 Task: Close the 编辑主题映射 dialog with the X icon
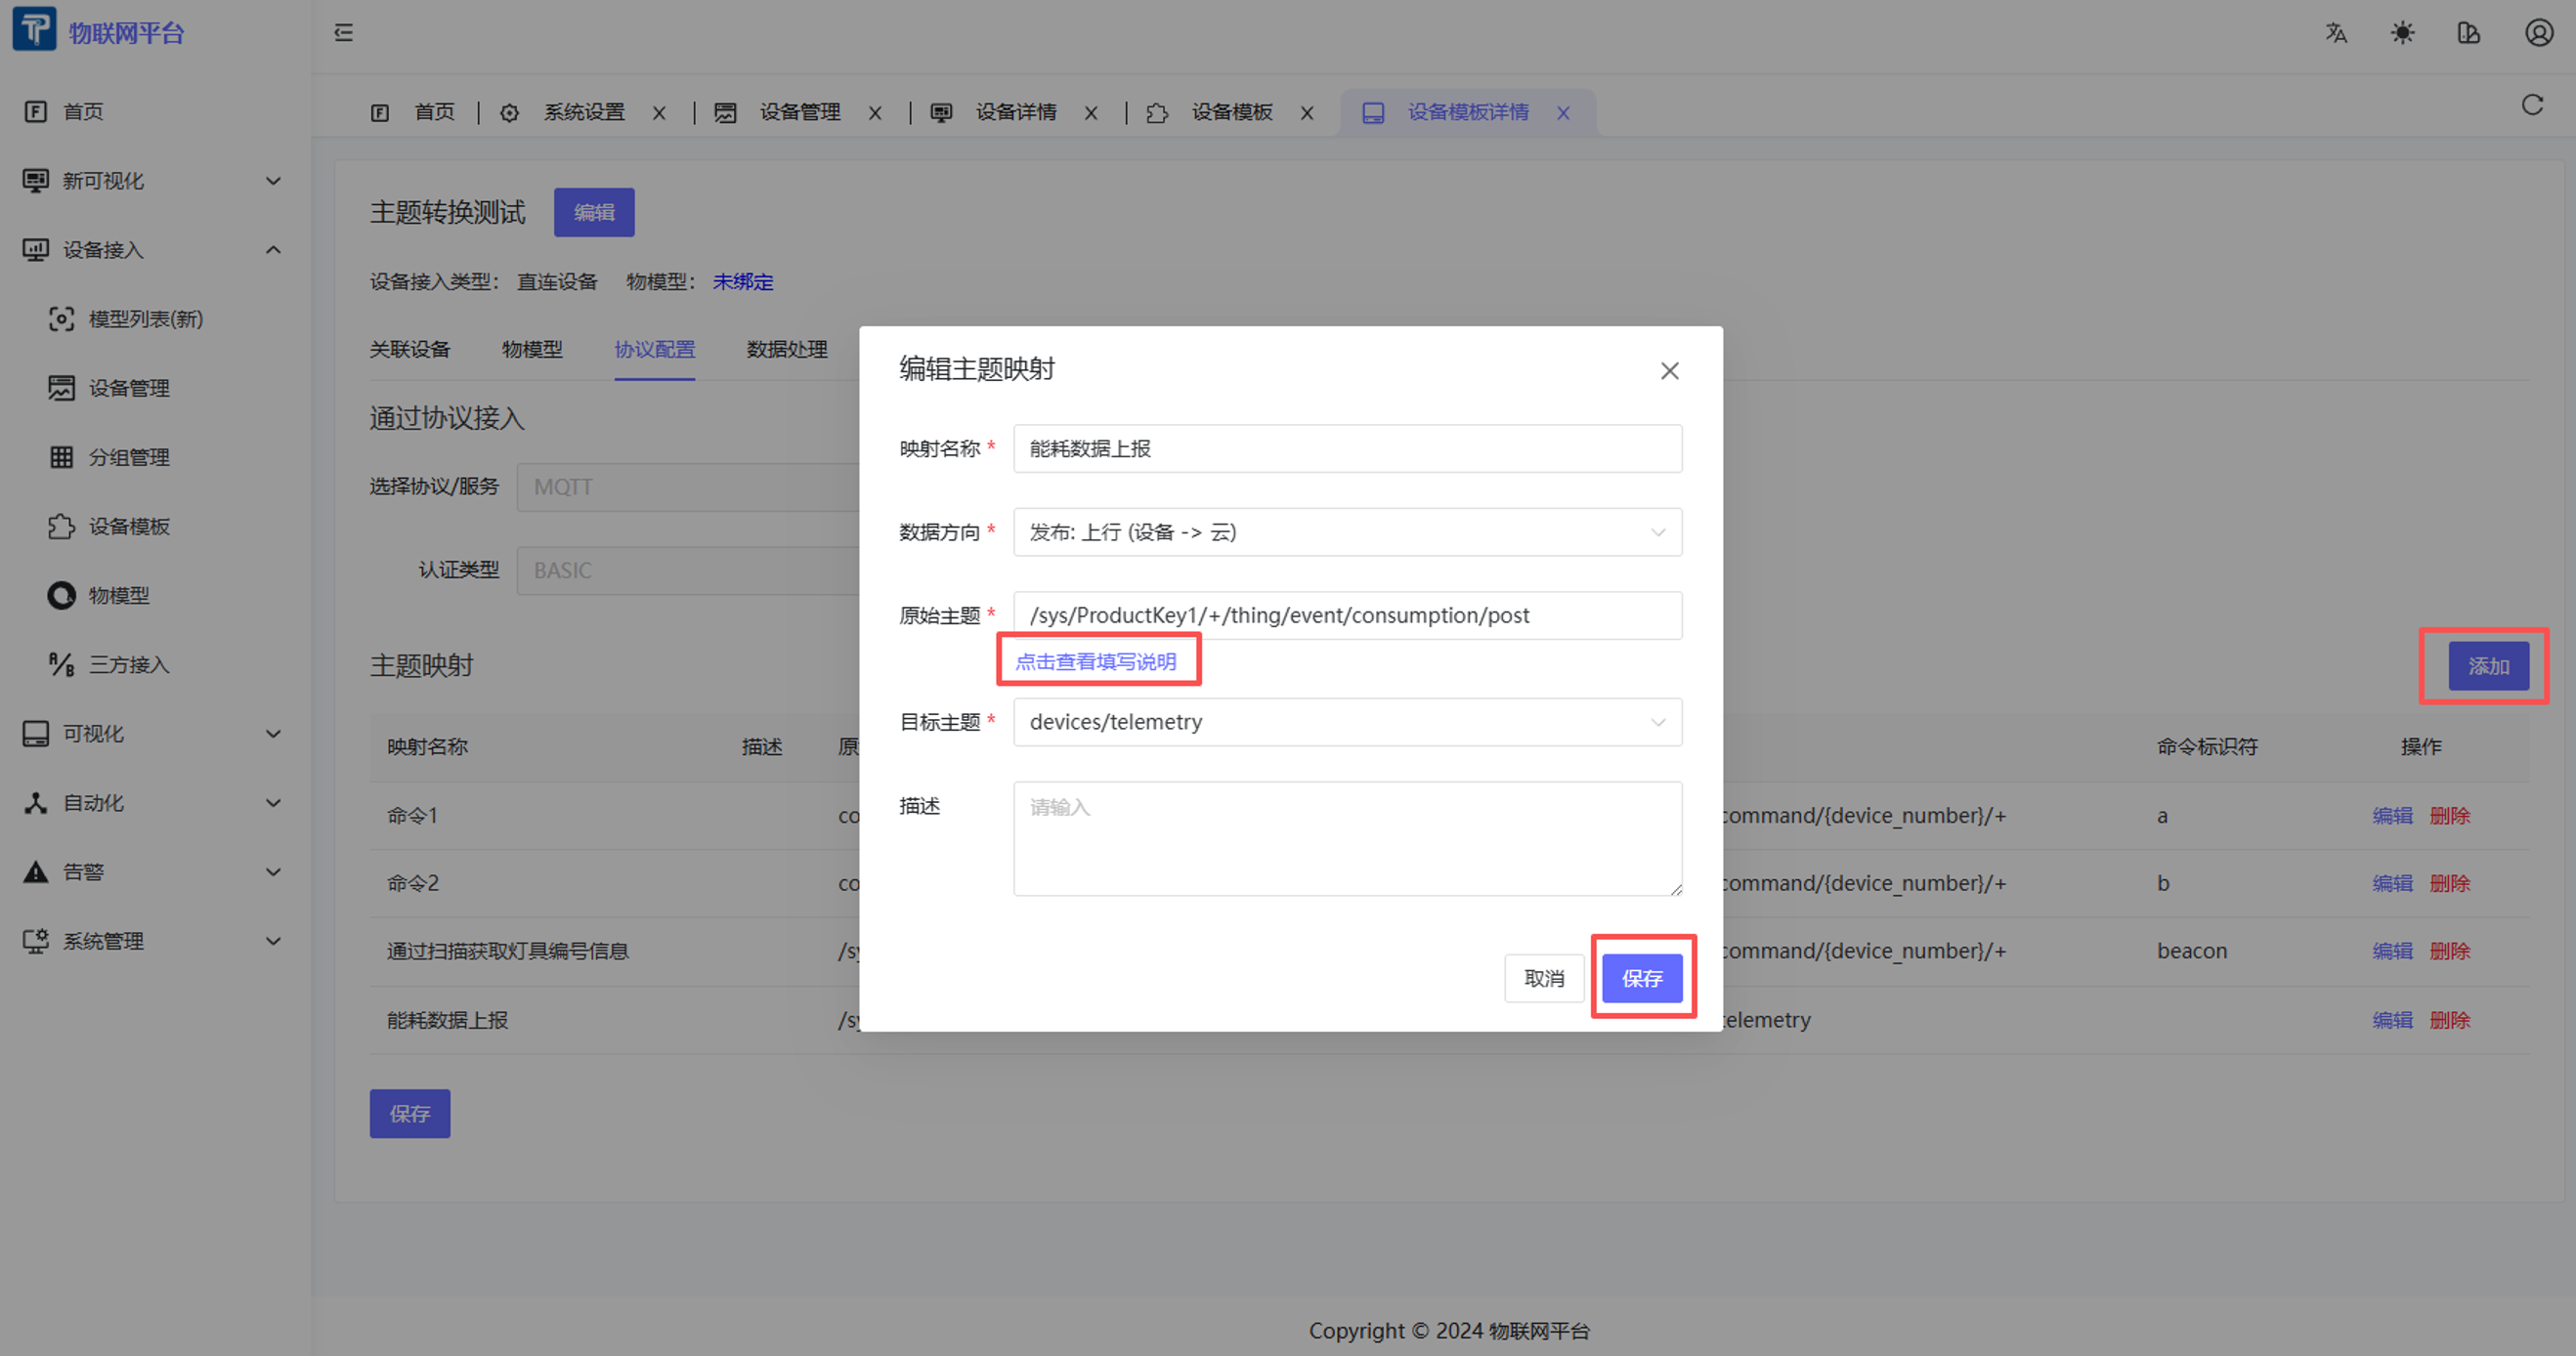[x=1669, y=371]
